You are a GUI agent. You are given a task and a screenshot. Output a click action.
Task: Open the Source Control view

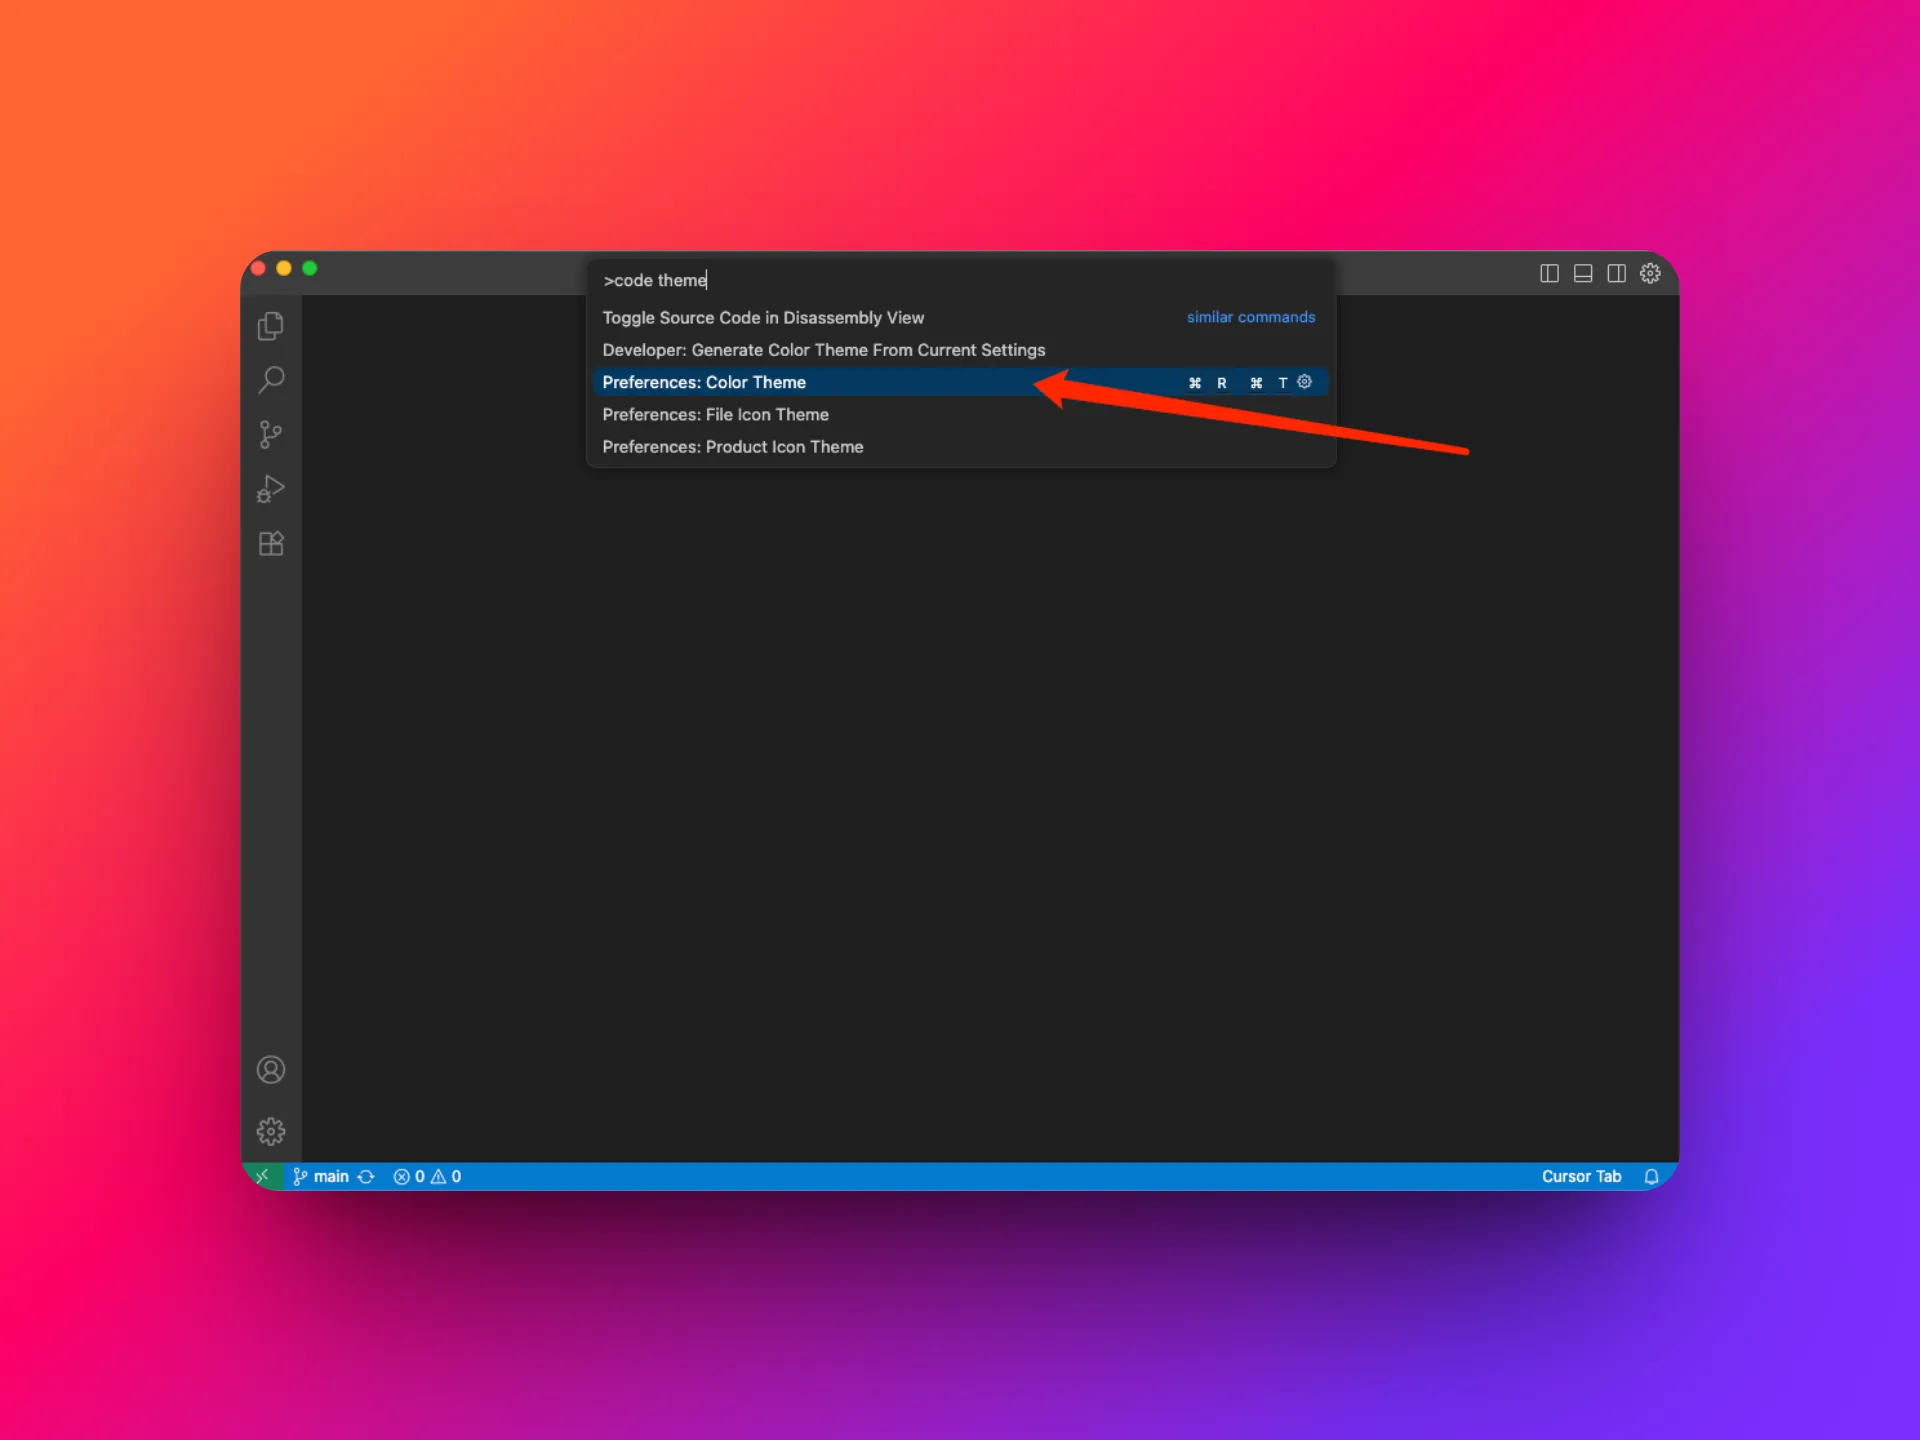click(x=271, y=434)
